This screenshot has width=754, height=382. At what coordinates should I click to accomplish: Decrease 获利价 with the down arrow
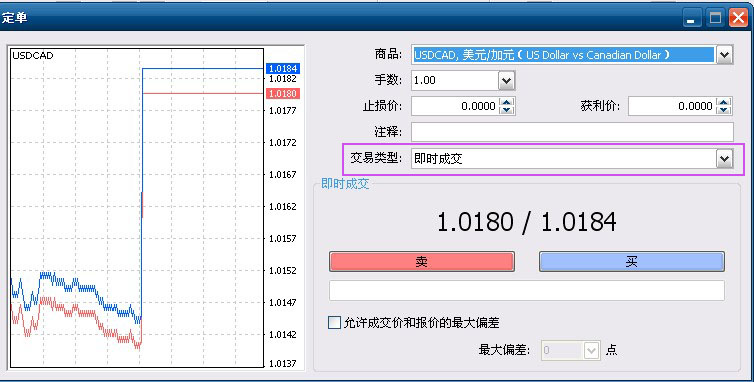[x=723, y=110]
